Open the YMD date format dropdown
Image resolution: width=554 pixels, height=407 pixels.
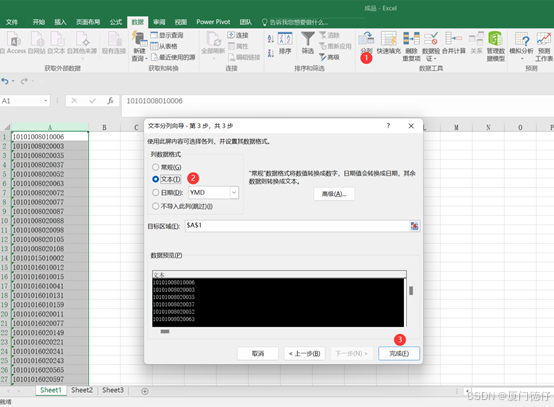(234, 193)
